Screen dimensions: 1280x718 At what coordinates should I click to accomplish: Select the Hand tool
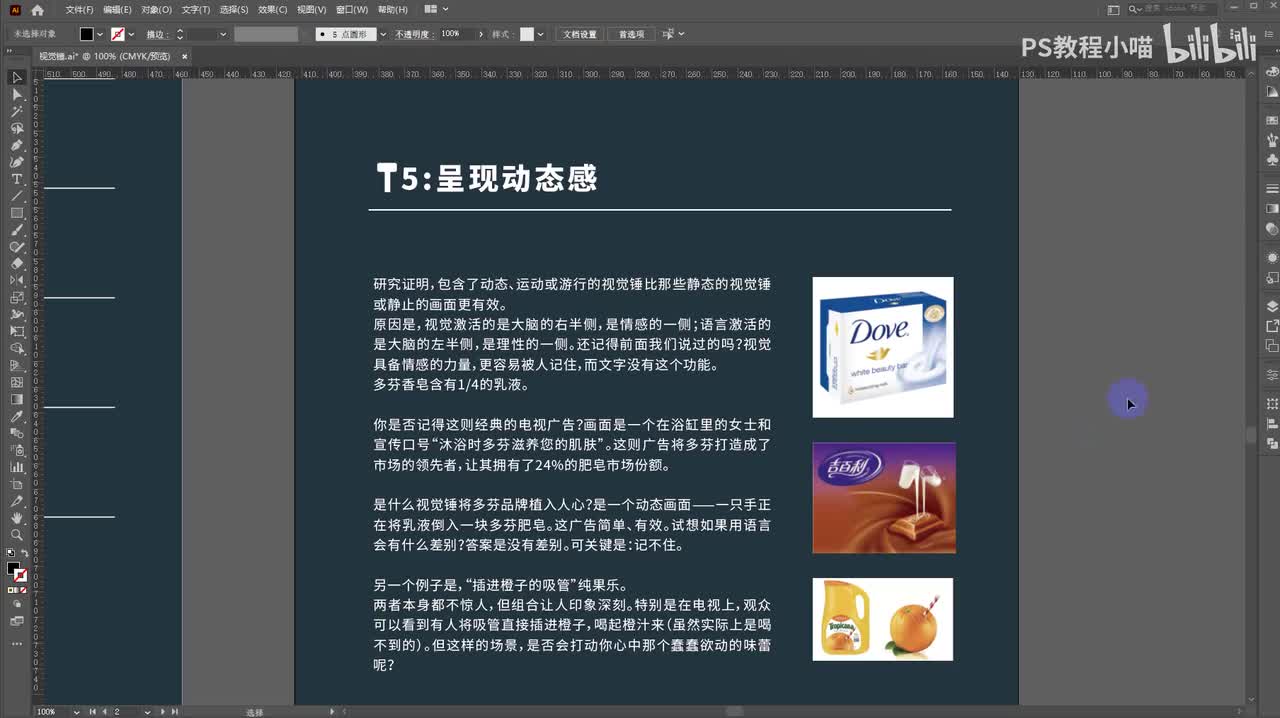point(17,518)
